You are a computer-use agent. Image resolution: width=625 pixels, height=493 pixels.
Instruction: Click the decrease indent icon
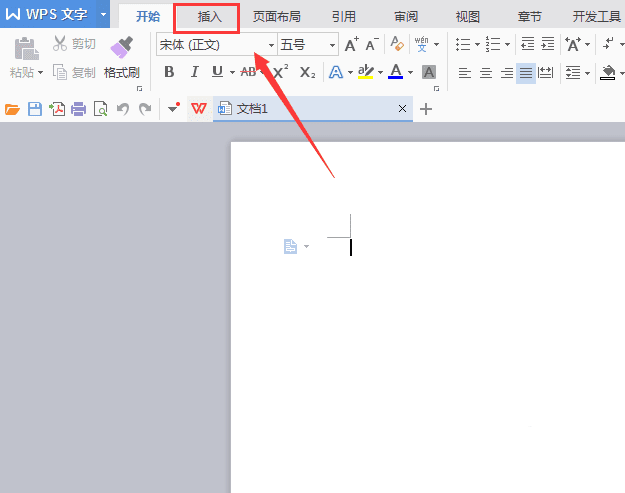click(x=528, y=44)
